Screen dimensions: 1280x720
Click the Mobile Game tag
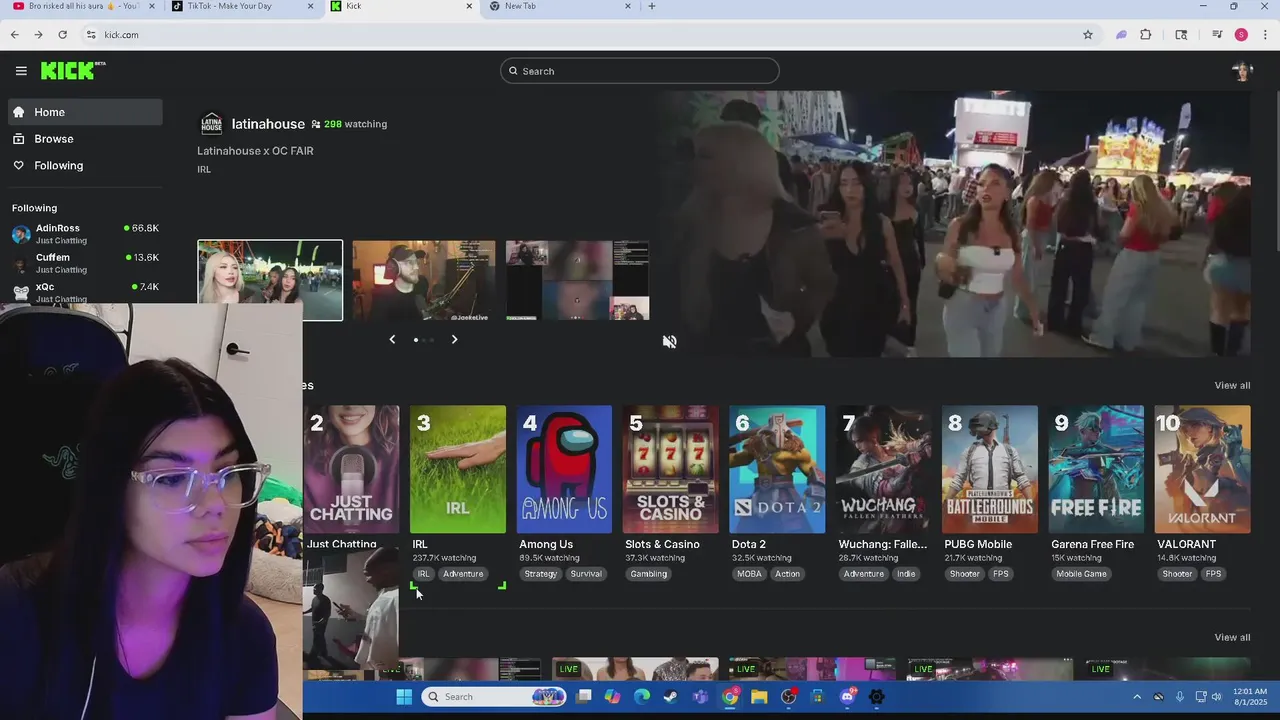point(1081,574)
